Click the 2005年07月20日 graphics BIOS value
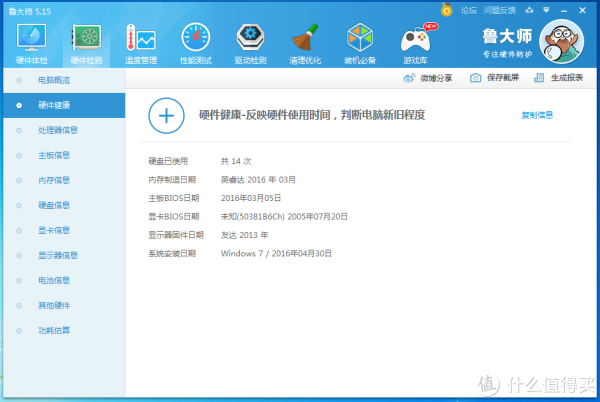This screenshot has width=600, height=402. pos(317,216)
